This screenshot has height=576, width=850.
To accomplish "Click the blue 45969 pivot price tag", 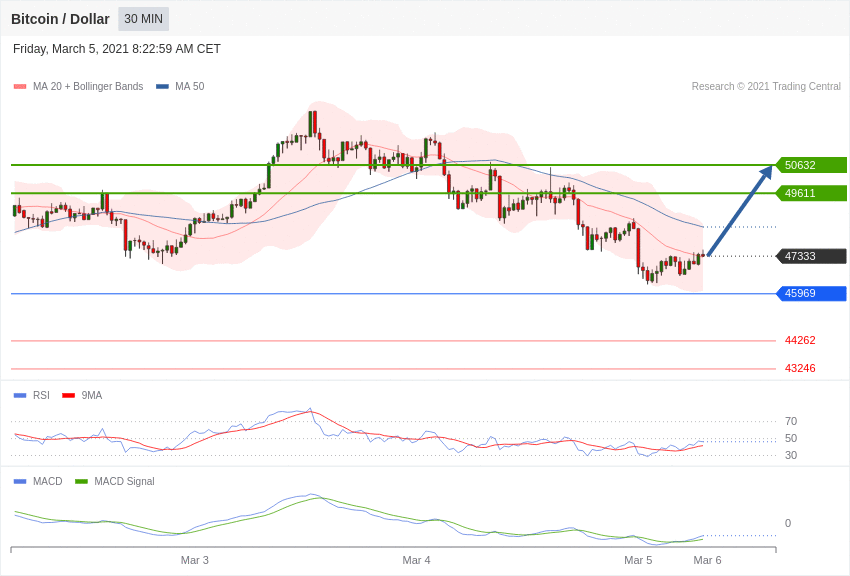I will pyautogui.click(x=811, y=293).
